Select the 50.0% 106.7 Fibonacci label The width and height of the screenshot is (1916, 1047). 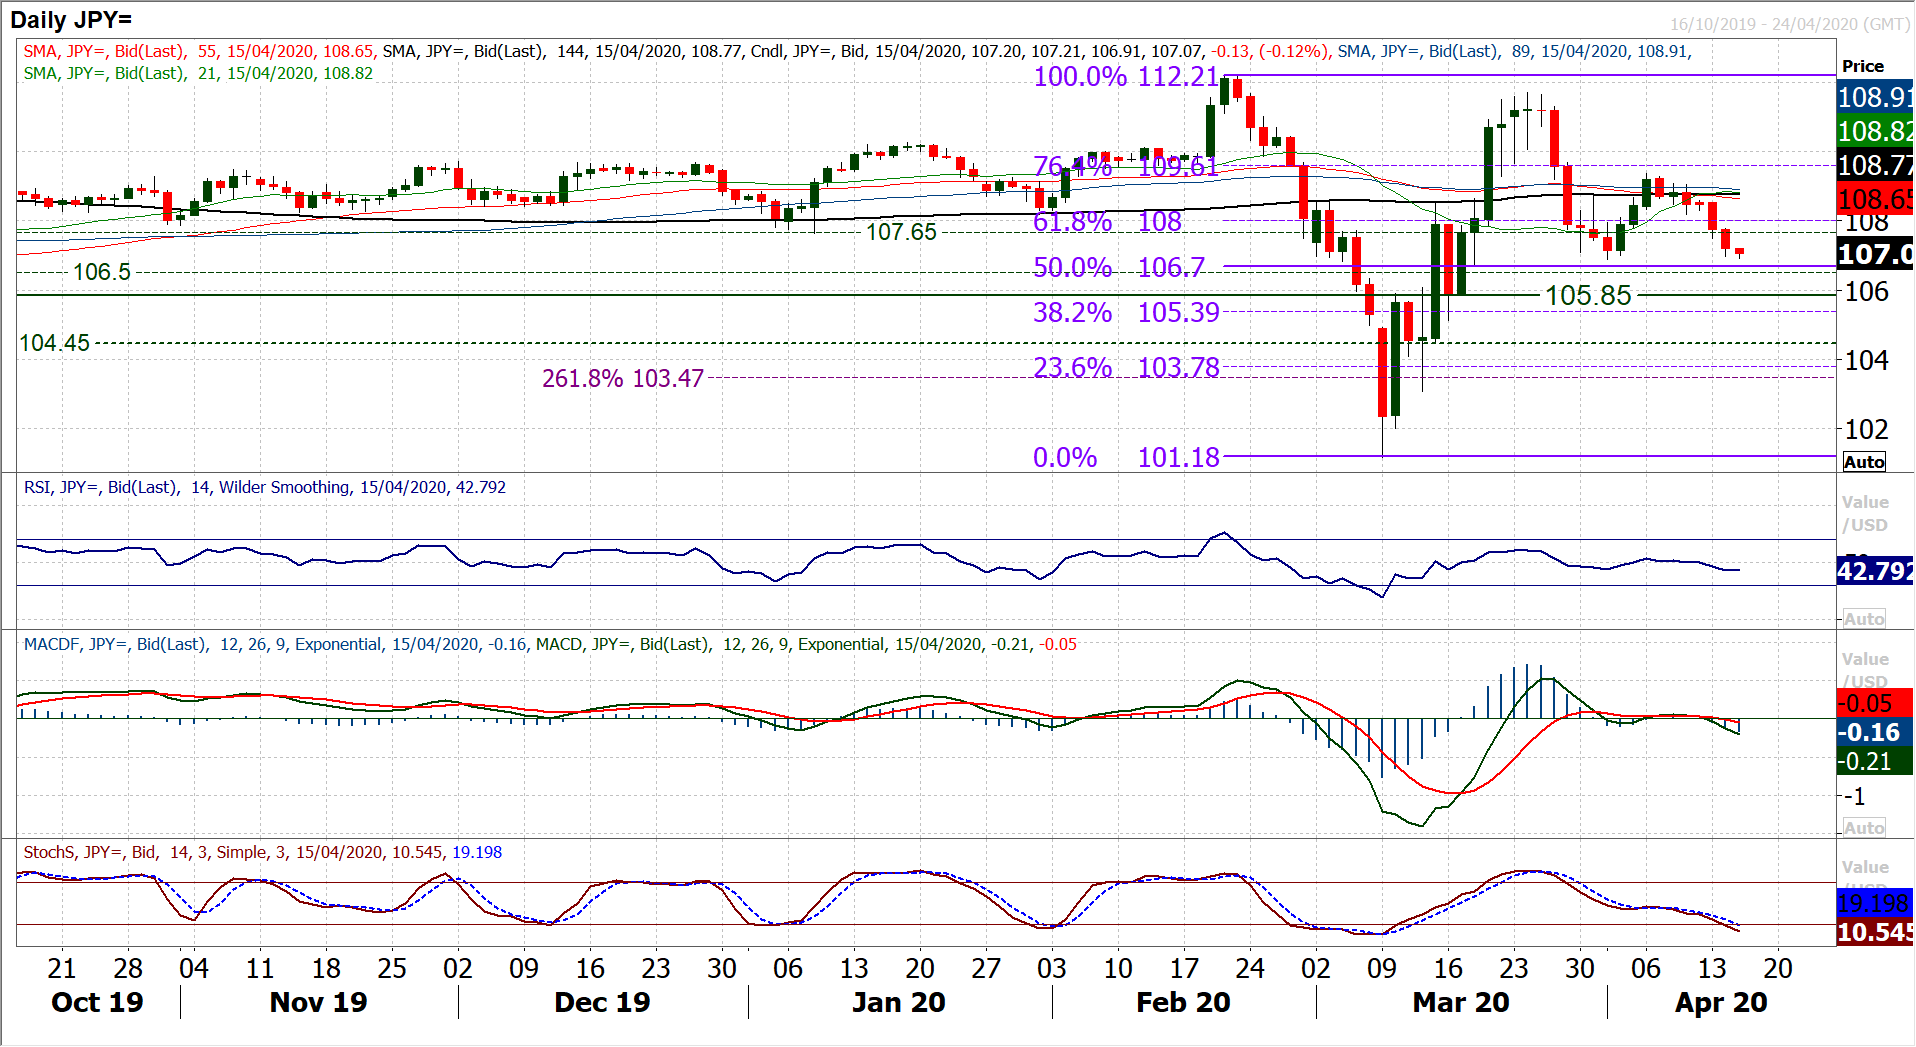point(1119,267)
